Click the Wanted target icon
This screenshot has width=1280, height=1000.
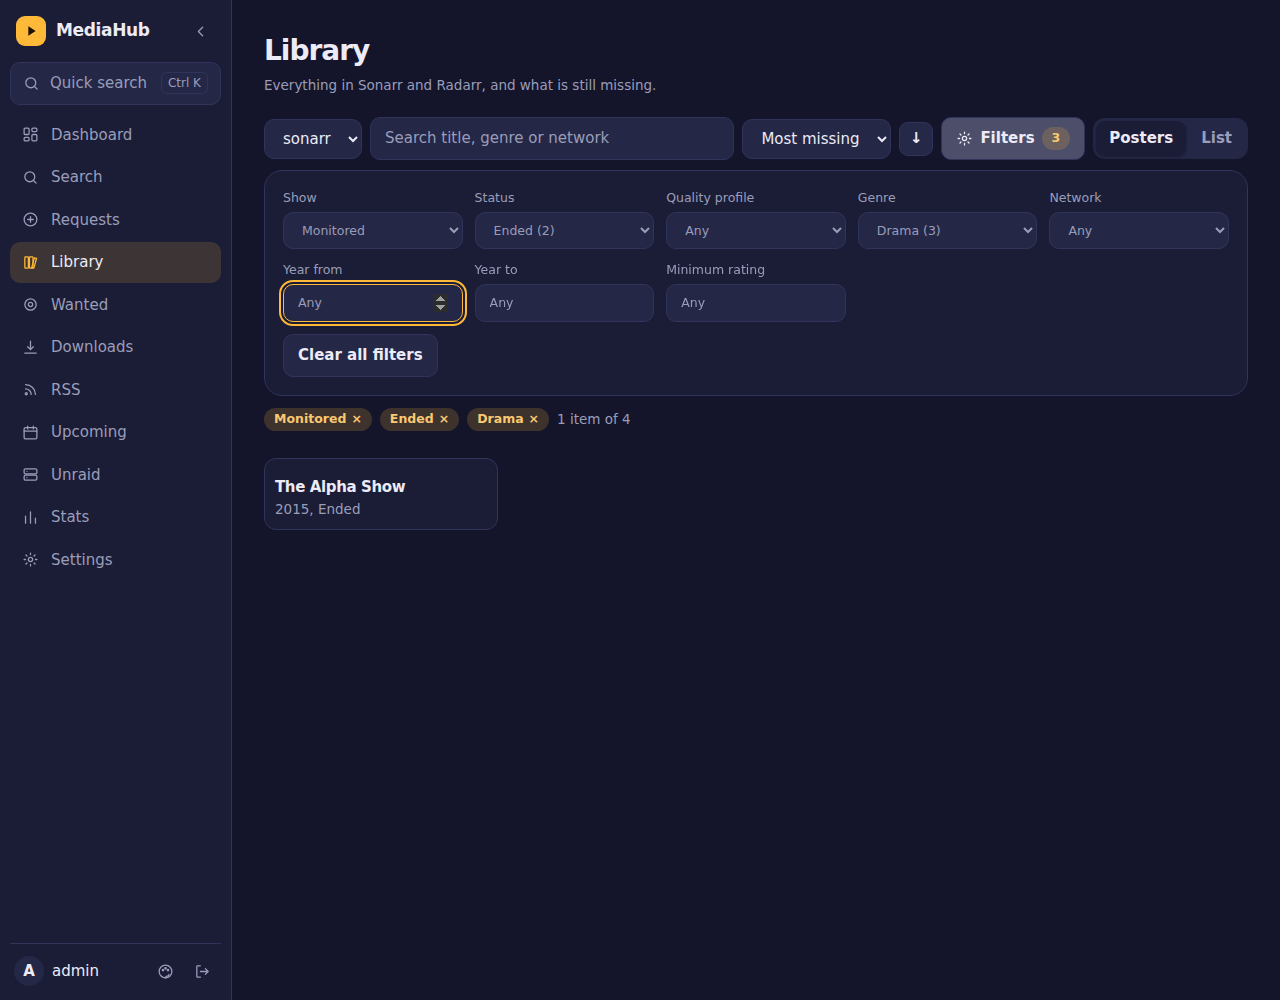31,304
